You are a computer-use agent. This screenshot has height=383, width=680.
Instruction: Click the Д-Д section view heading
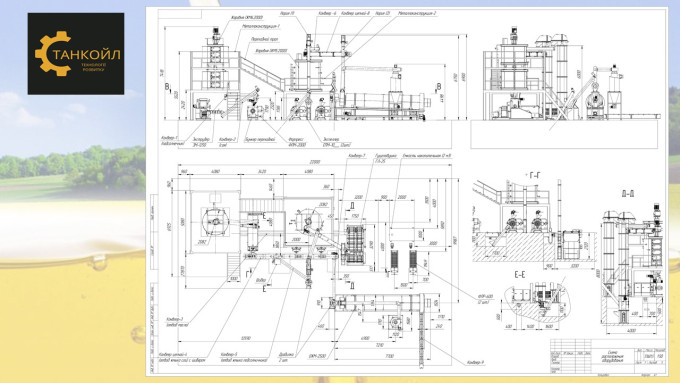pyautogui.click(x=628, y=193)
